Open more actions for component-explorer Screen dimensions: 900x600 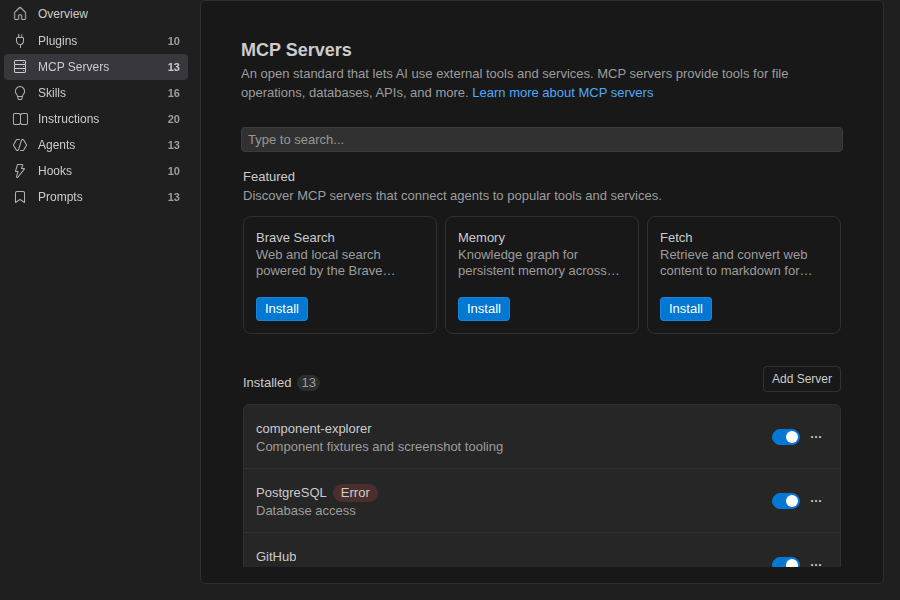[x=816, y=437]
